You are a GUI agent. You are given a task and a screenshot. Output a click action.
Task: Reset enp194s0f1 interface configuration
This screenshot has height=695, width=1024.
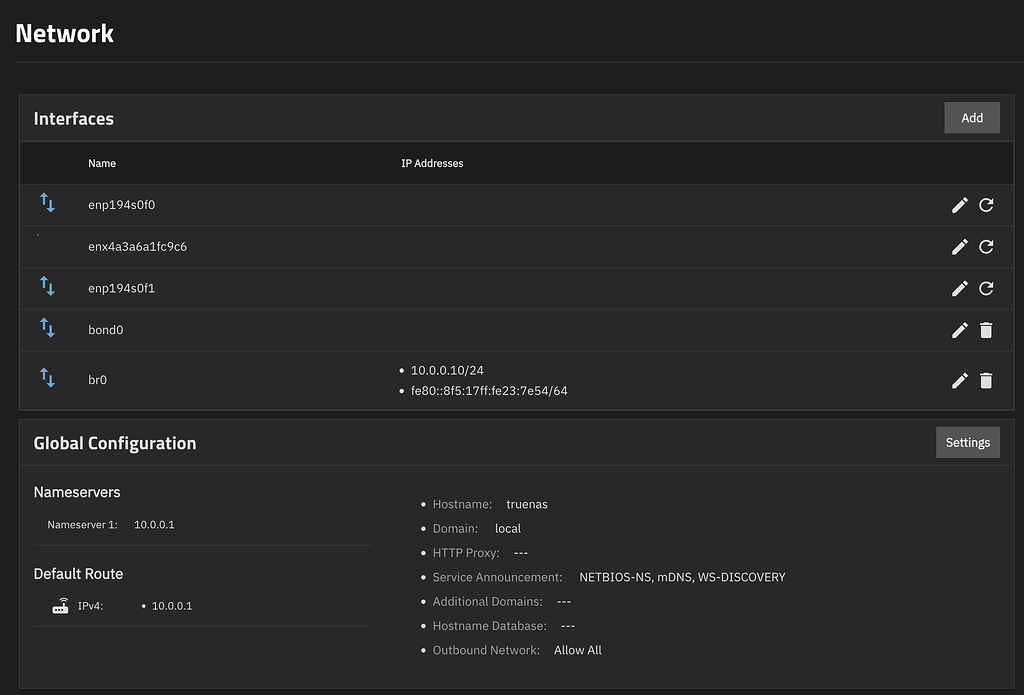click(986, 288)
